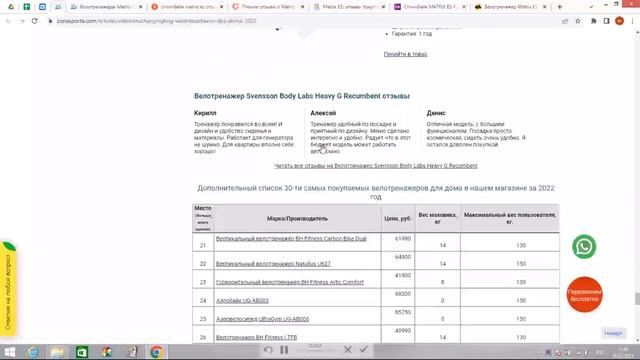
Task: Open a new tab with plus button
Action: click(x=560, y=7)
